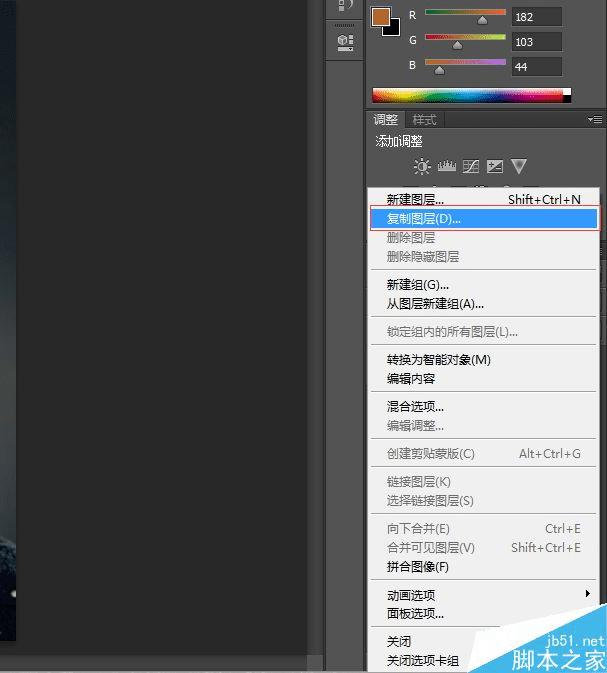607x673 pixels.
Task: Click the Exposure adjustment icon
Action: point(495,166)
